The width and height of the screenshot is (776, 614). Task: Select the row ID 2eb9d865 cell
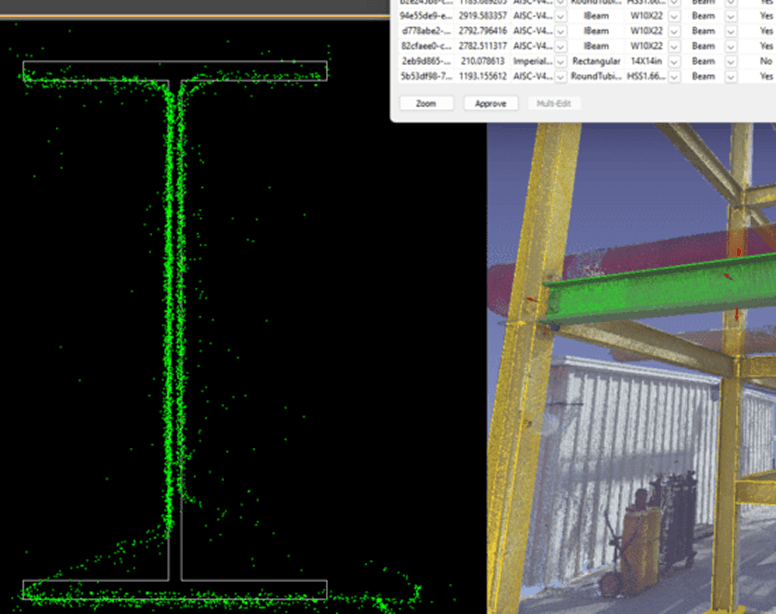(x=426, y=61)
